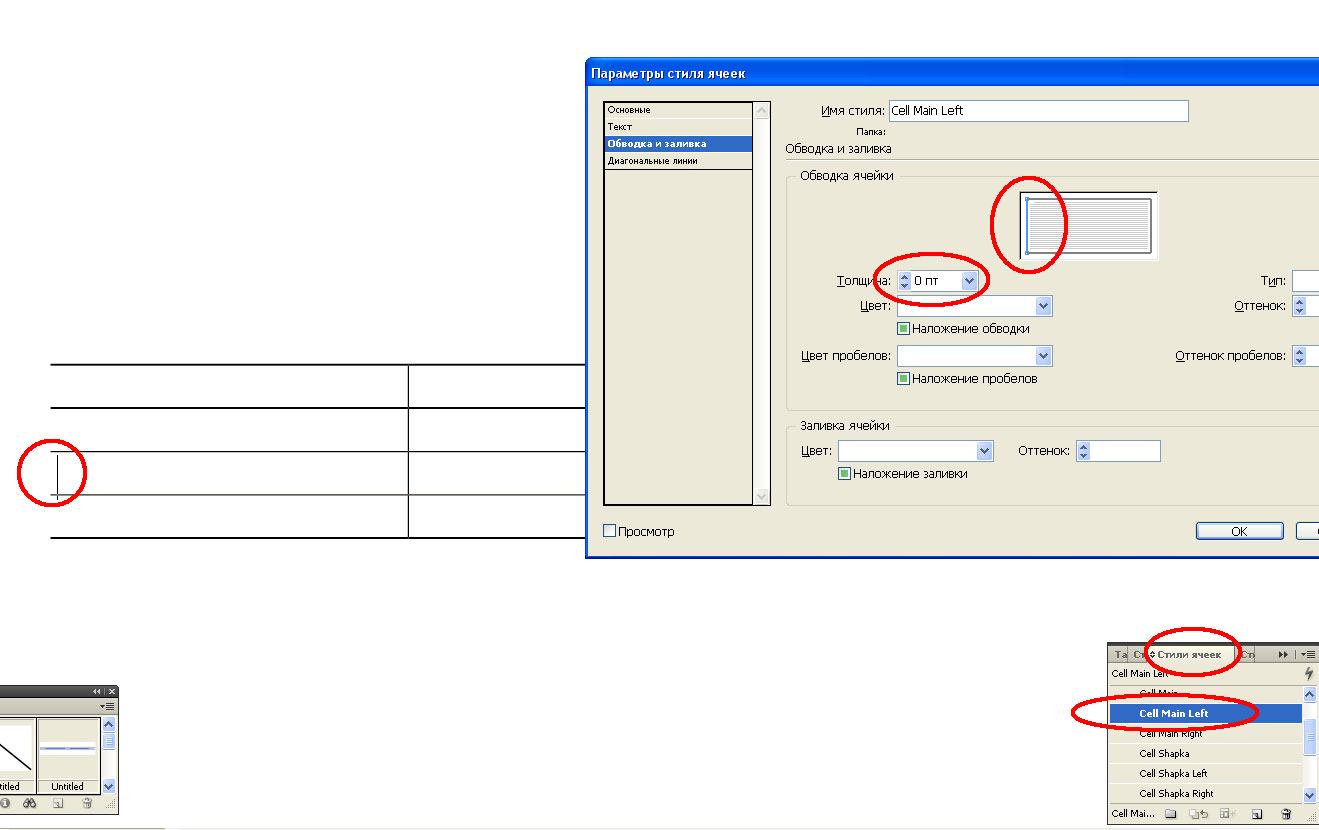The height and width of the screenshot is (830, 1319).
Task: Select Cell Main Right in the styles list
Action: click(x=1206, y=733)
